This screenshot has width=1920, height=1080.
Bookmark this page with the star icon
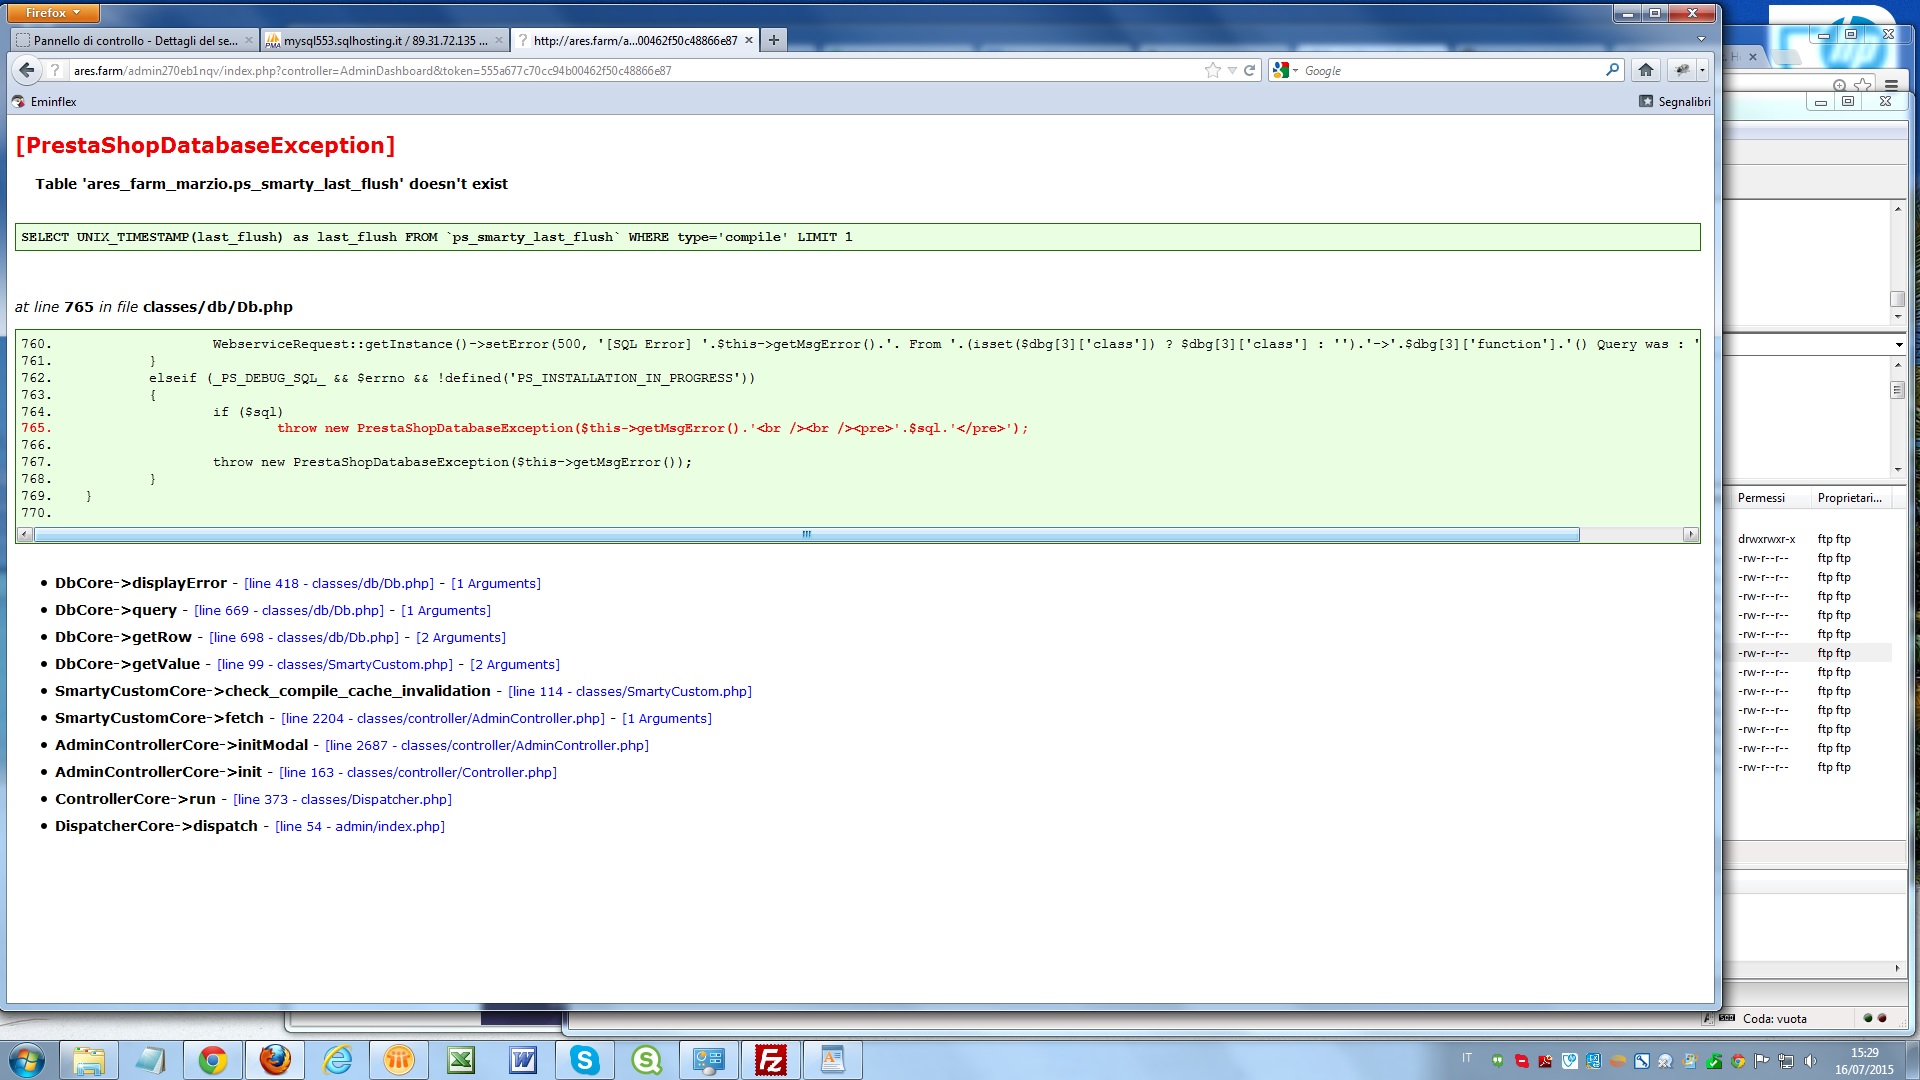[1213, 70]
